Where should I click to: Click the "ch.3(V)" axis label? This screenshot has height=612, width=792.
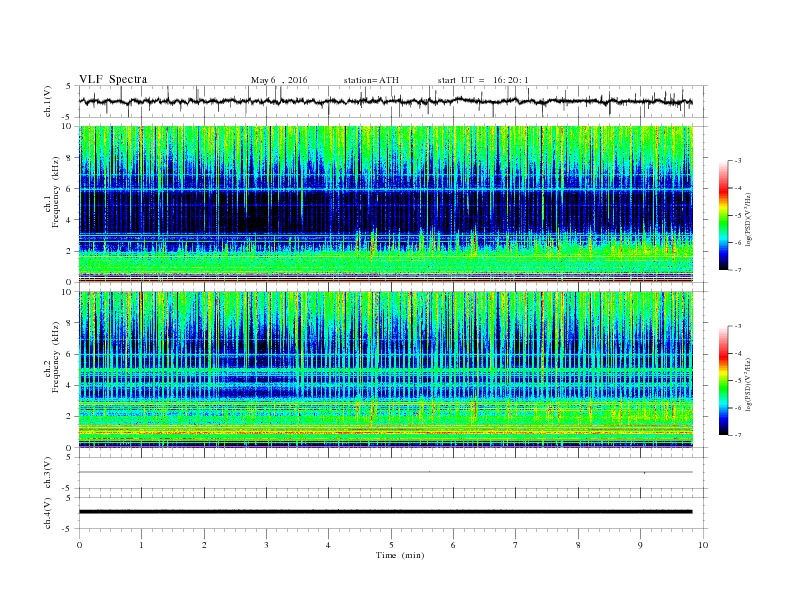(48, 473)
